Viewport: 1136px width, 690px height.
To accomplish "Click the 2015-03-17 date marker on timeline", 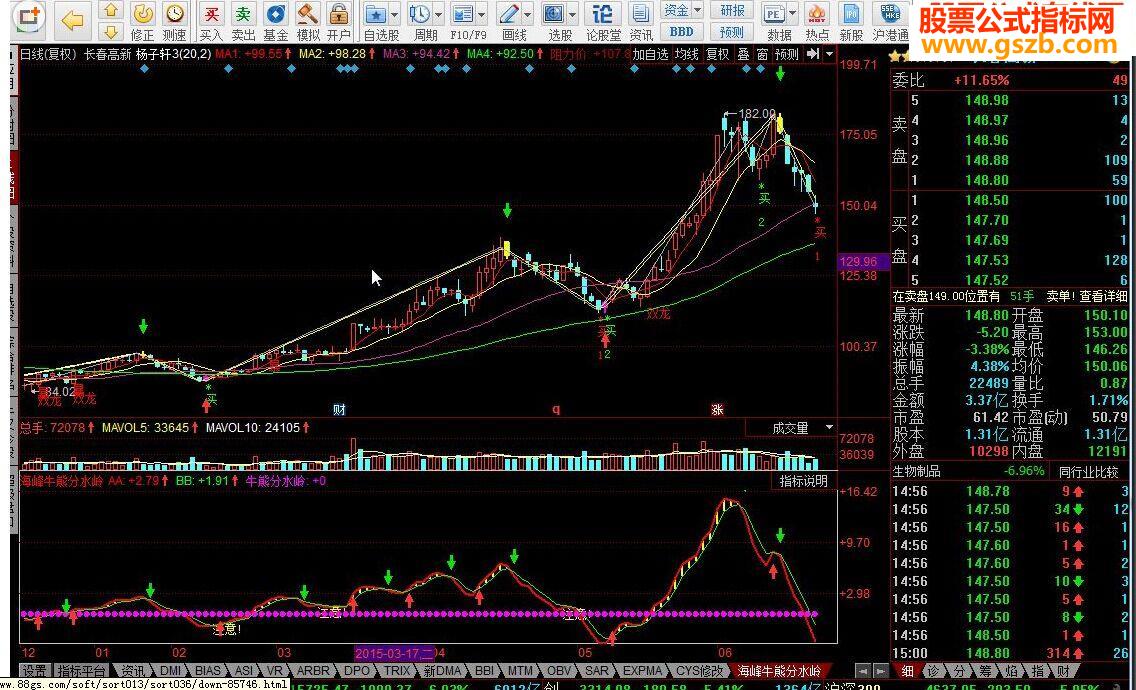I will click(395, 653).
